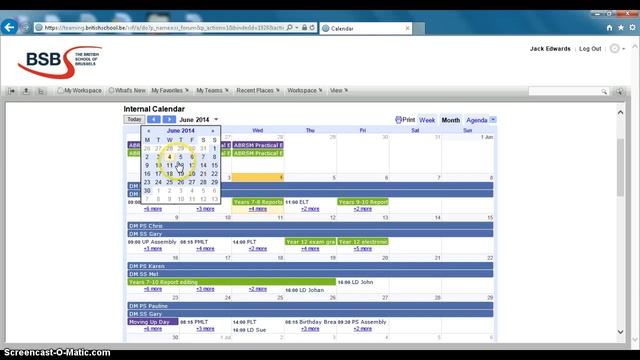Viewport: 640px width, 360px height.
Task: Open Year 12 exam event on Thursday
Action: [310, 242]
